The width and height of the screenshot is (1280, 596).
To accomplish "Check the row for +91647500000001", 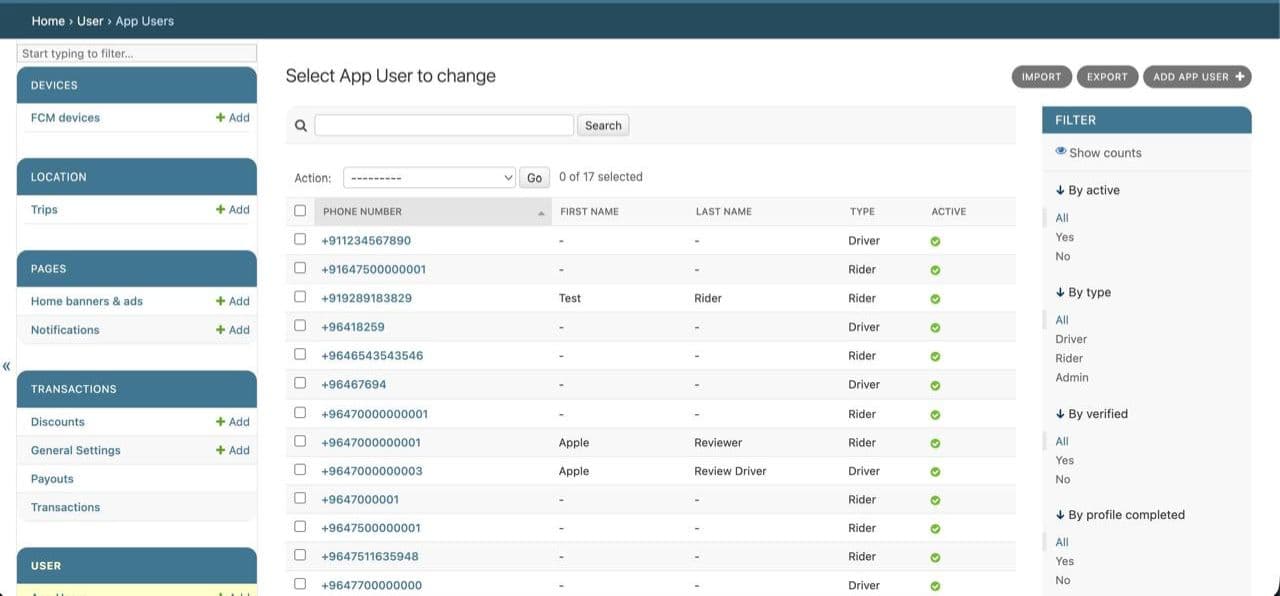I will pos(300,268).
